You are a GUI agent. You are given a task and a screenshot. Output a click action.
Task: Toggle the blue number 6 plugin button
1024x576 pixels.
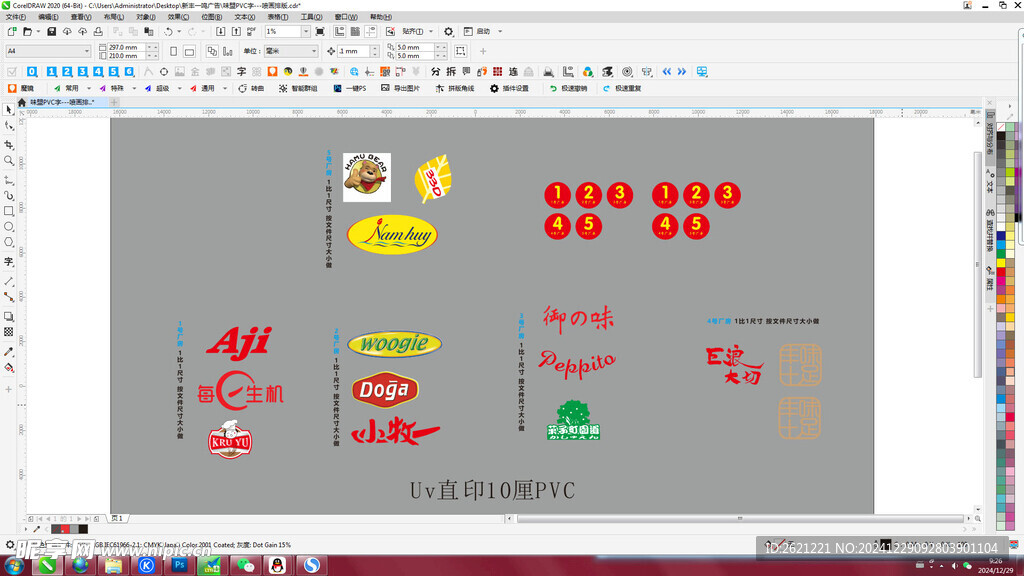click(129, 72)
